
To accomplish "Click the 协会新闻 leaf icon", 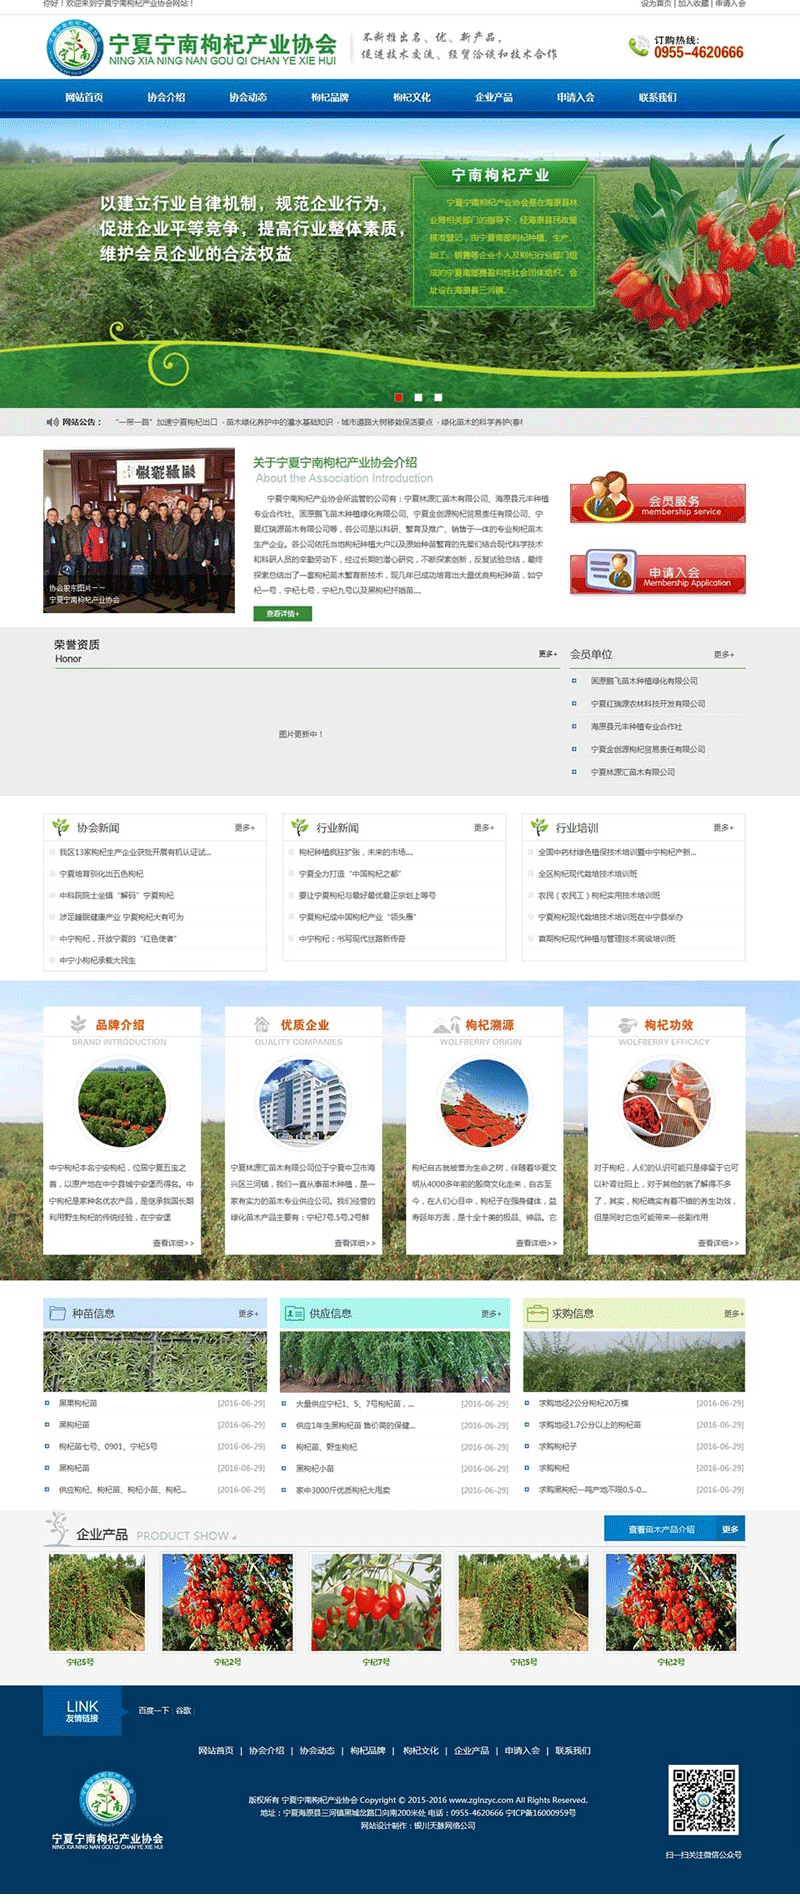I will click(61, 827).
